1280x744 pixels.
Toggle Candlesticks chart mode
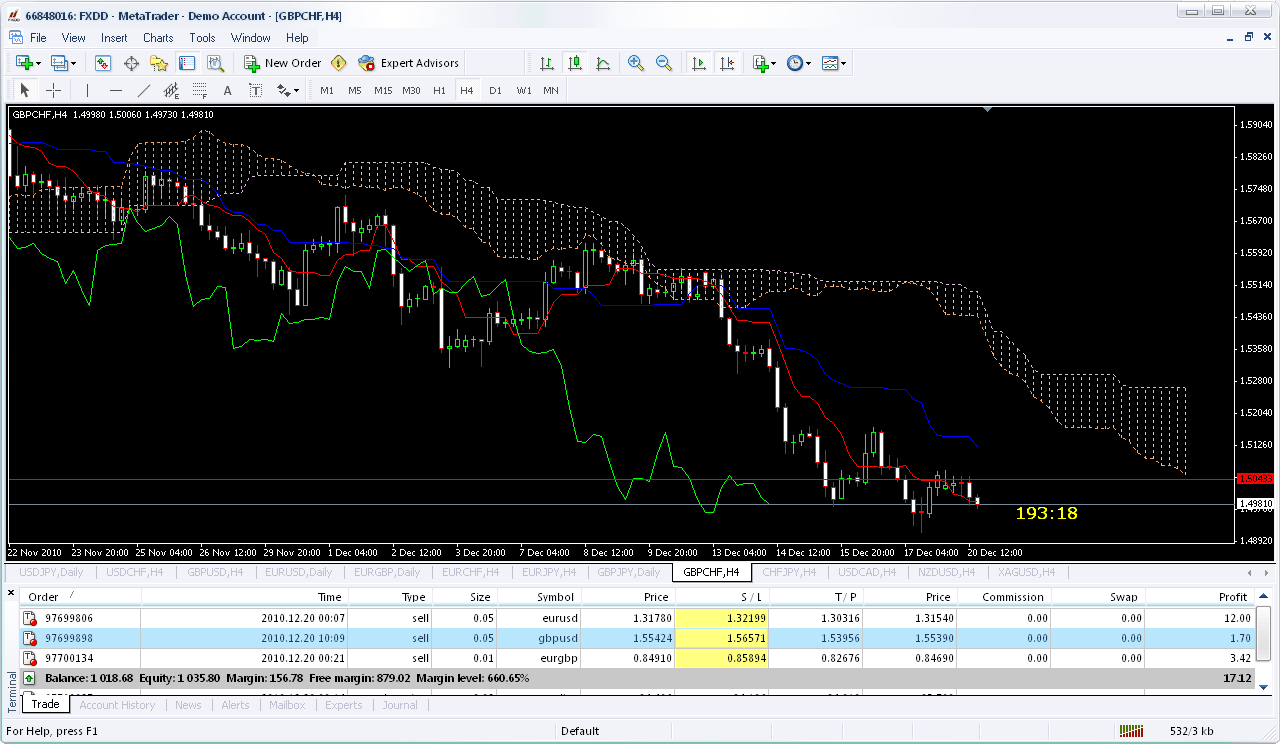(x=575, y=63)
